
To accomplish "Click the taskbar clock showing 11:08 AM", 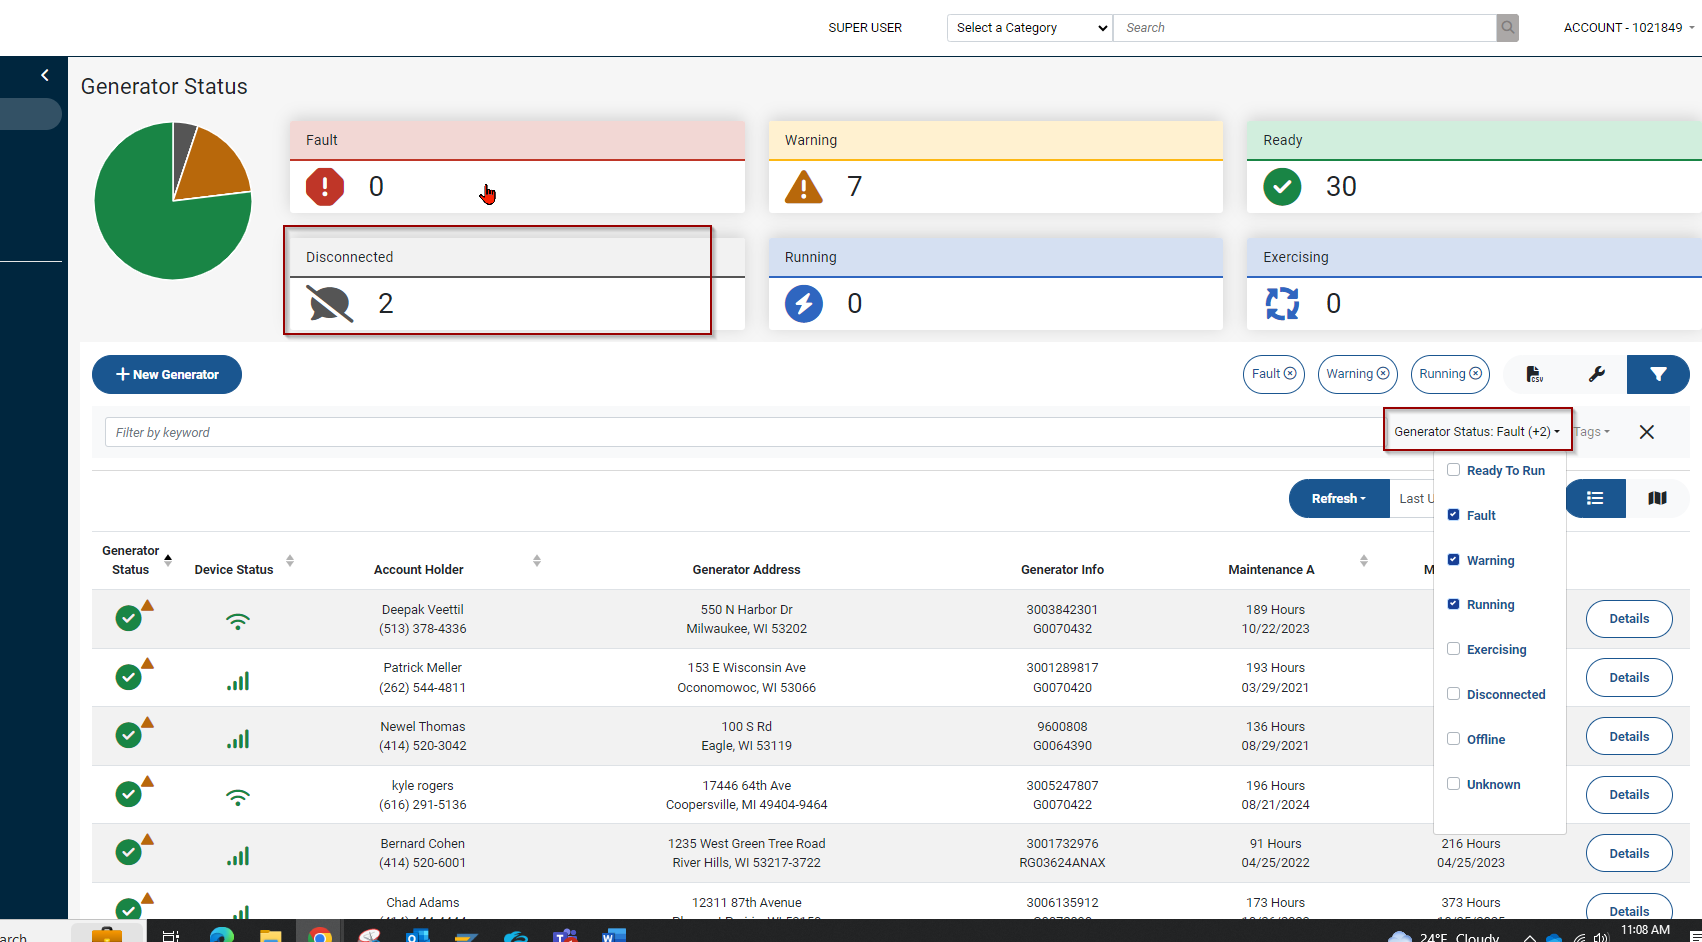I will [x=1645, y=931].
